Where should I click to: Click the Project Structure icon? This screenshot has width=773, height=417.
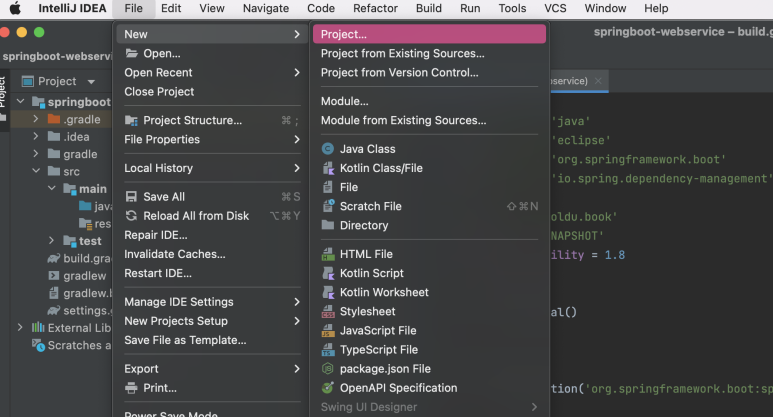pyautogui.click(x=131, y=120)
